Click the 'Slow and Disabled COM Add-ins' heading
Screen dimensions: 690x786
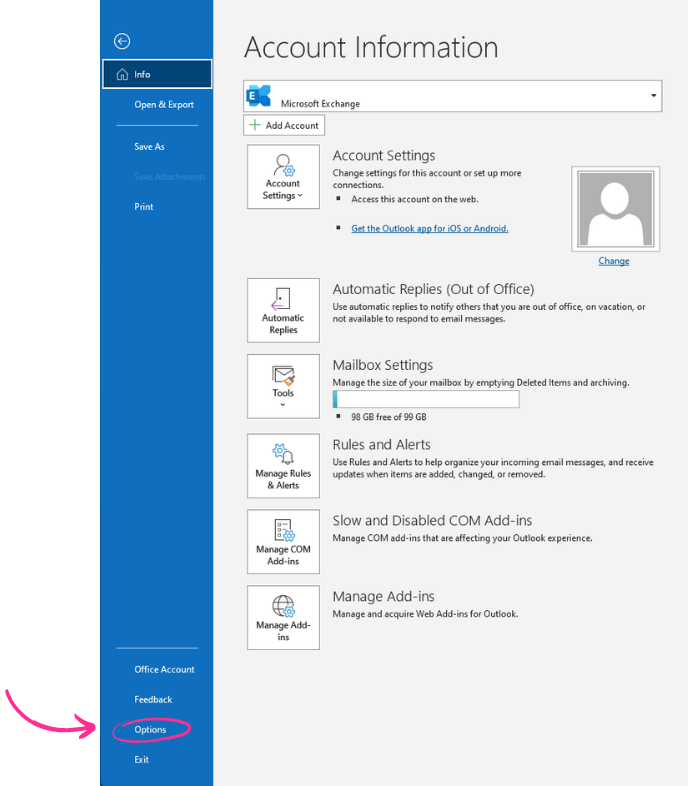(x=432, y=520)
